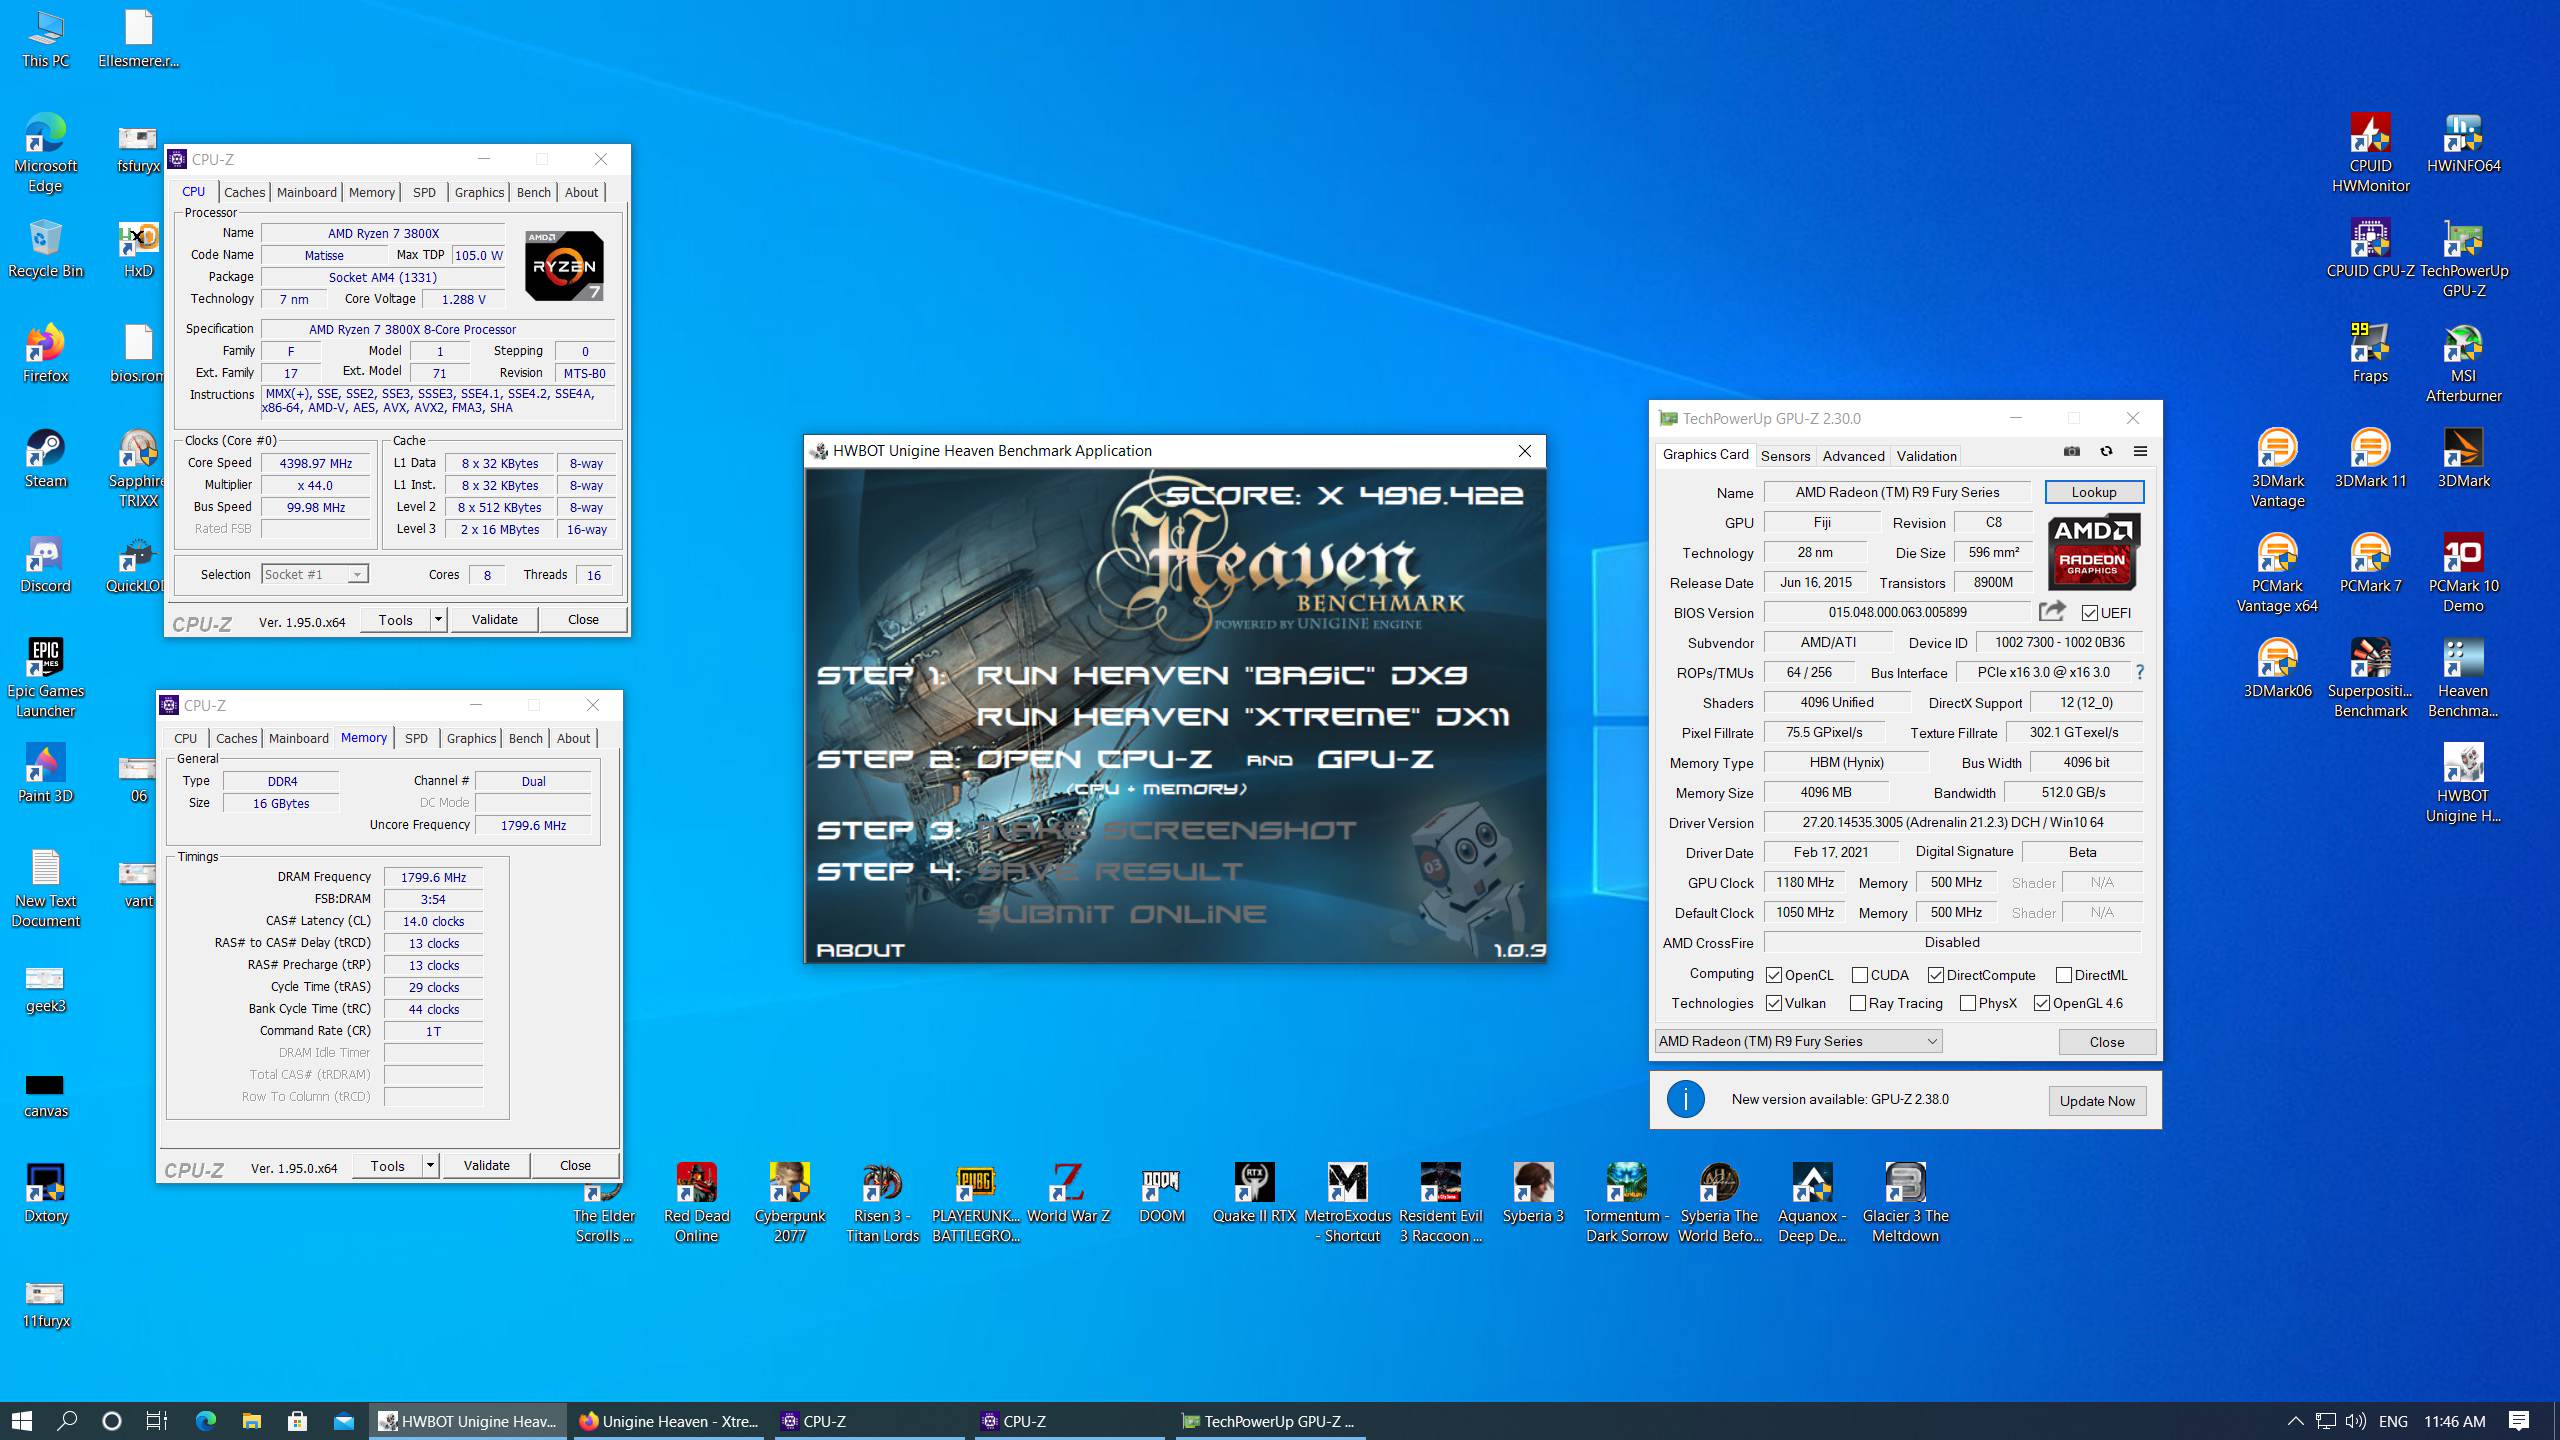Open PCMark 10 Demo icon
This screenshot has height=1440, width=2560.
2463,575
